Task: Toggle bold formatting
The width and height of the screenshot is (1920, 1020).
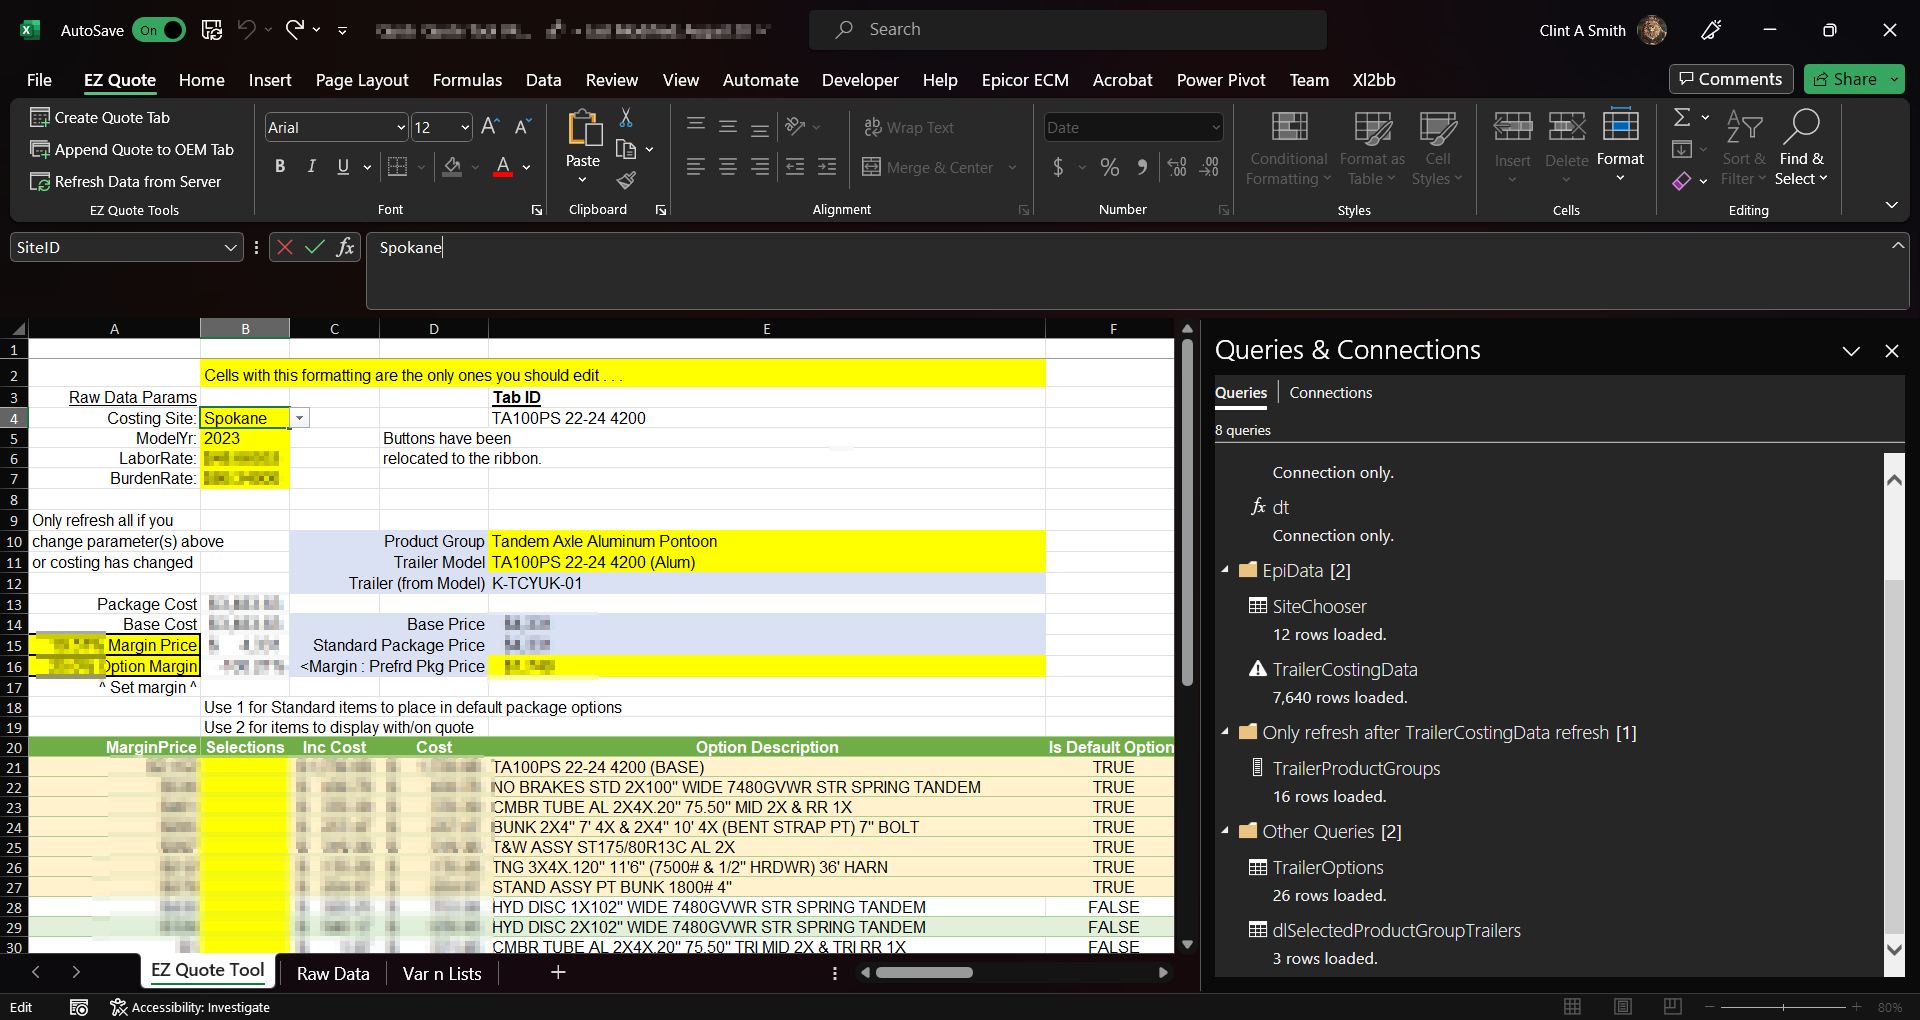Action: coord(280,167)
